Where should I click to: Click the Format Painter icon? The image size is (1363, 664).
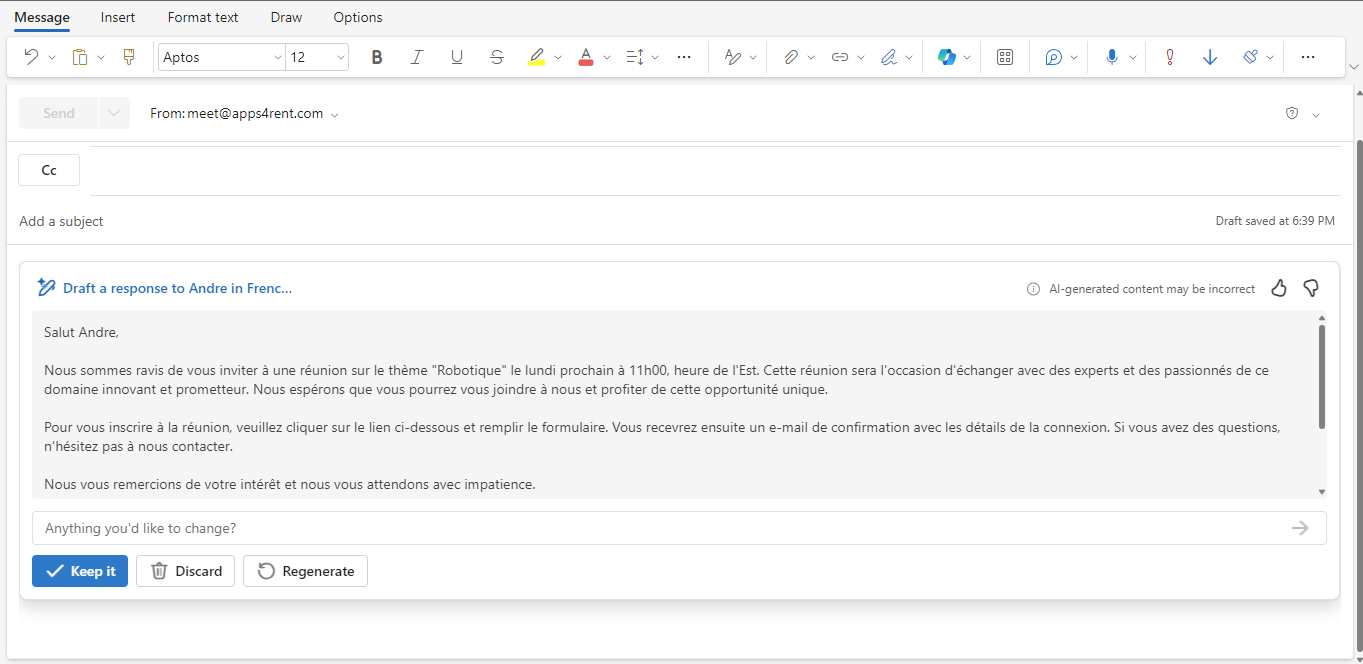(128, 57)
